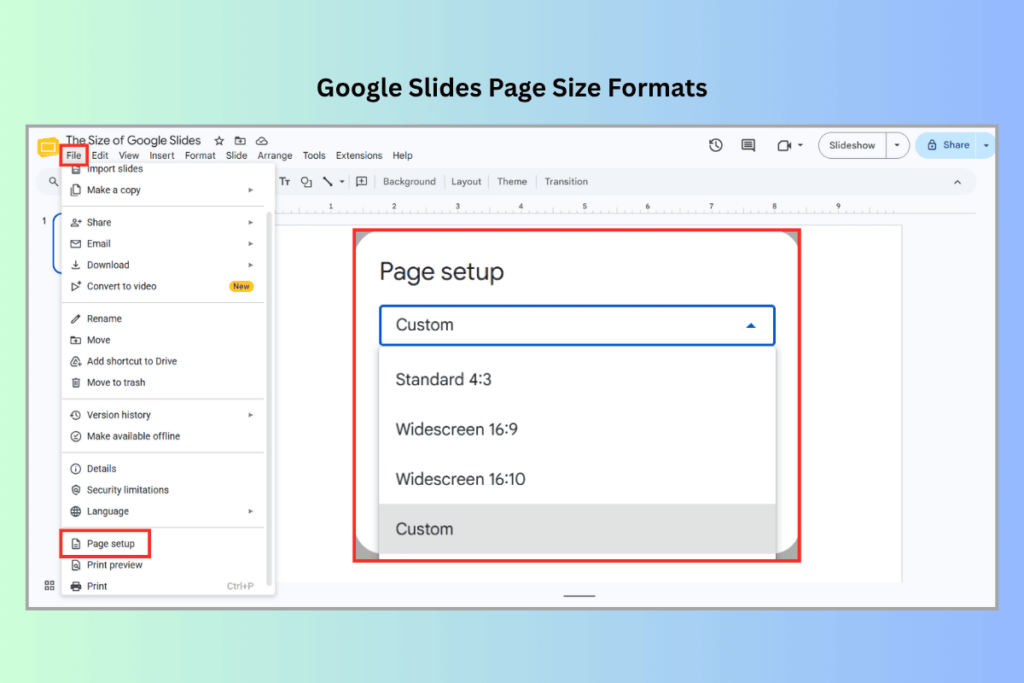Click the Transition toolbar button
Image resolution: width=1024 pixels, height=683 pixels.
(566, 182)
